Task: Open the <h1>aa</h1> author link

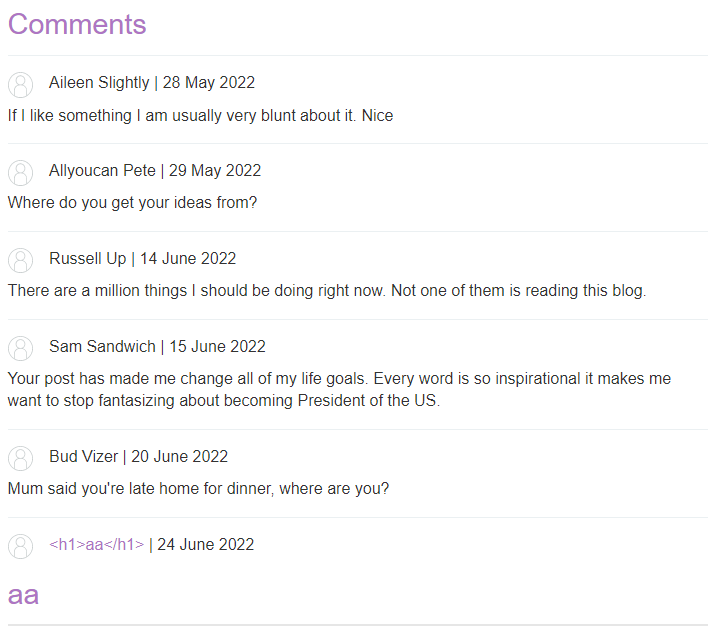Action: [x=96, y=545]
